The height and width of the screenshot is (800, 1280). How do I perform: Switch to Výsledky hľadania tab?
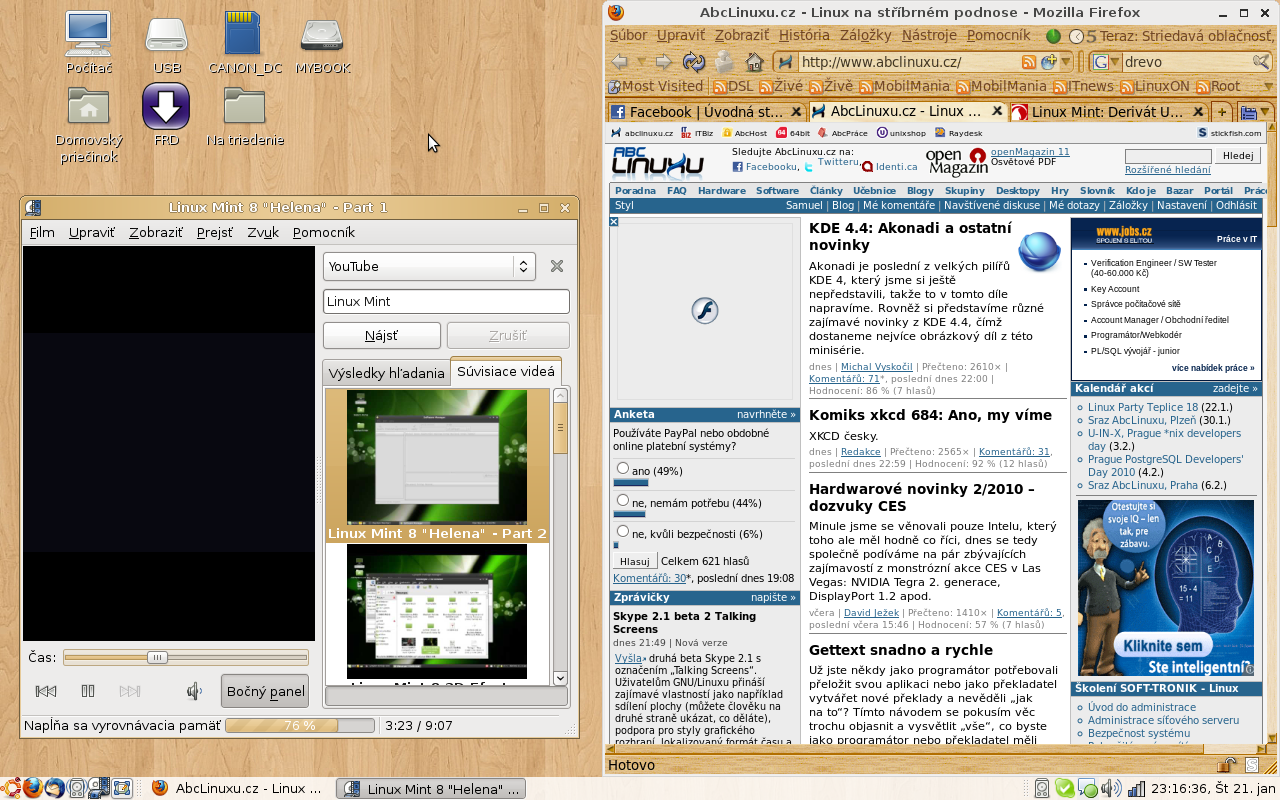click(x=387, y=373)
